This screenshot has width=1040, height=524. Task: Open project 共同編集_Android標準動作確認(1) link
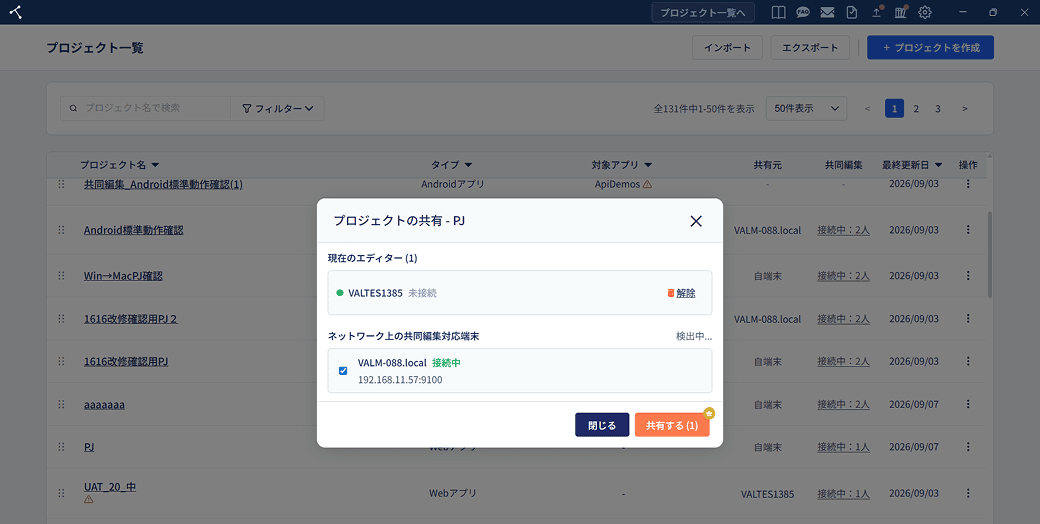pos(163,184)
